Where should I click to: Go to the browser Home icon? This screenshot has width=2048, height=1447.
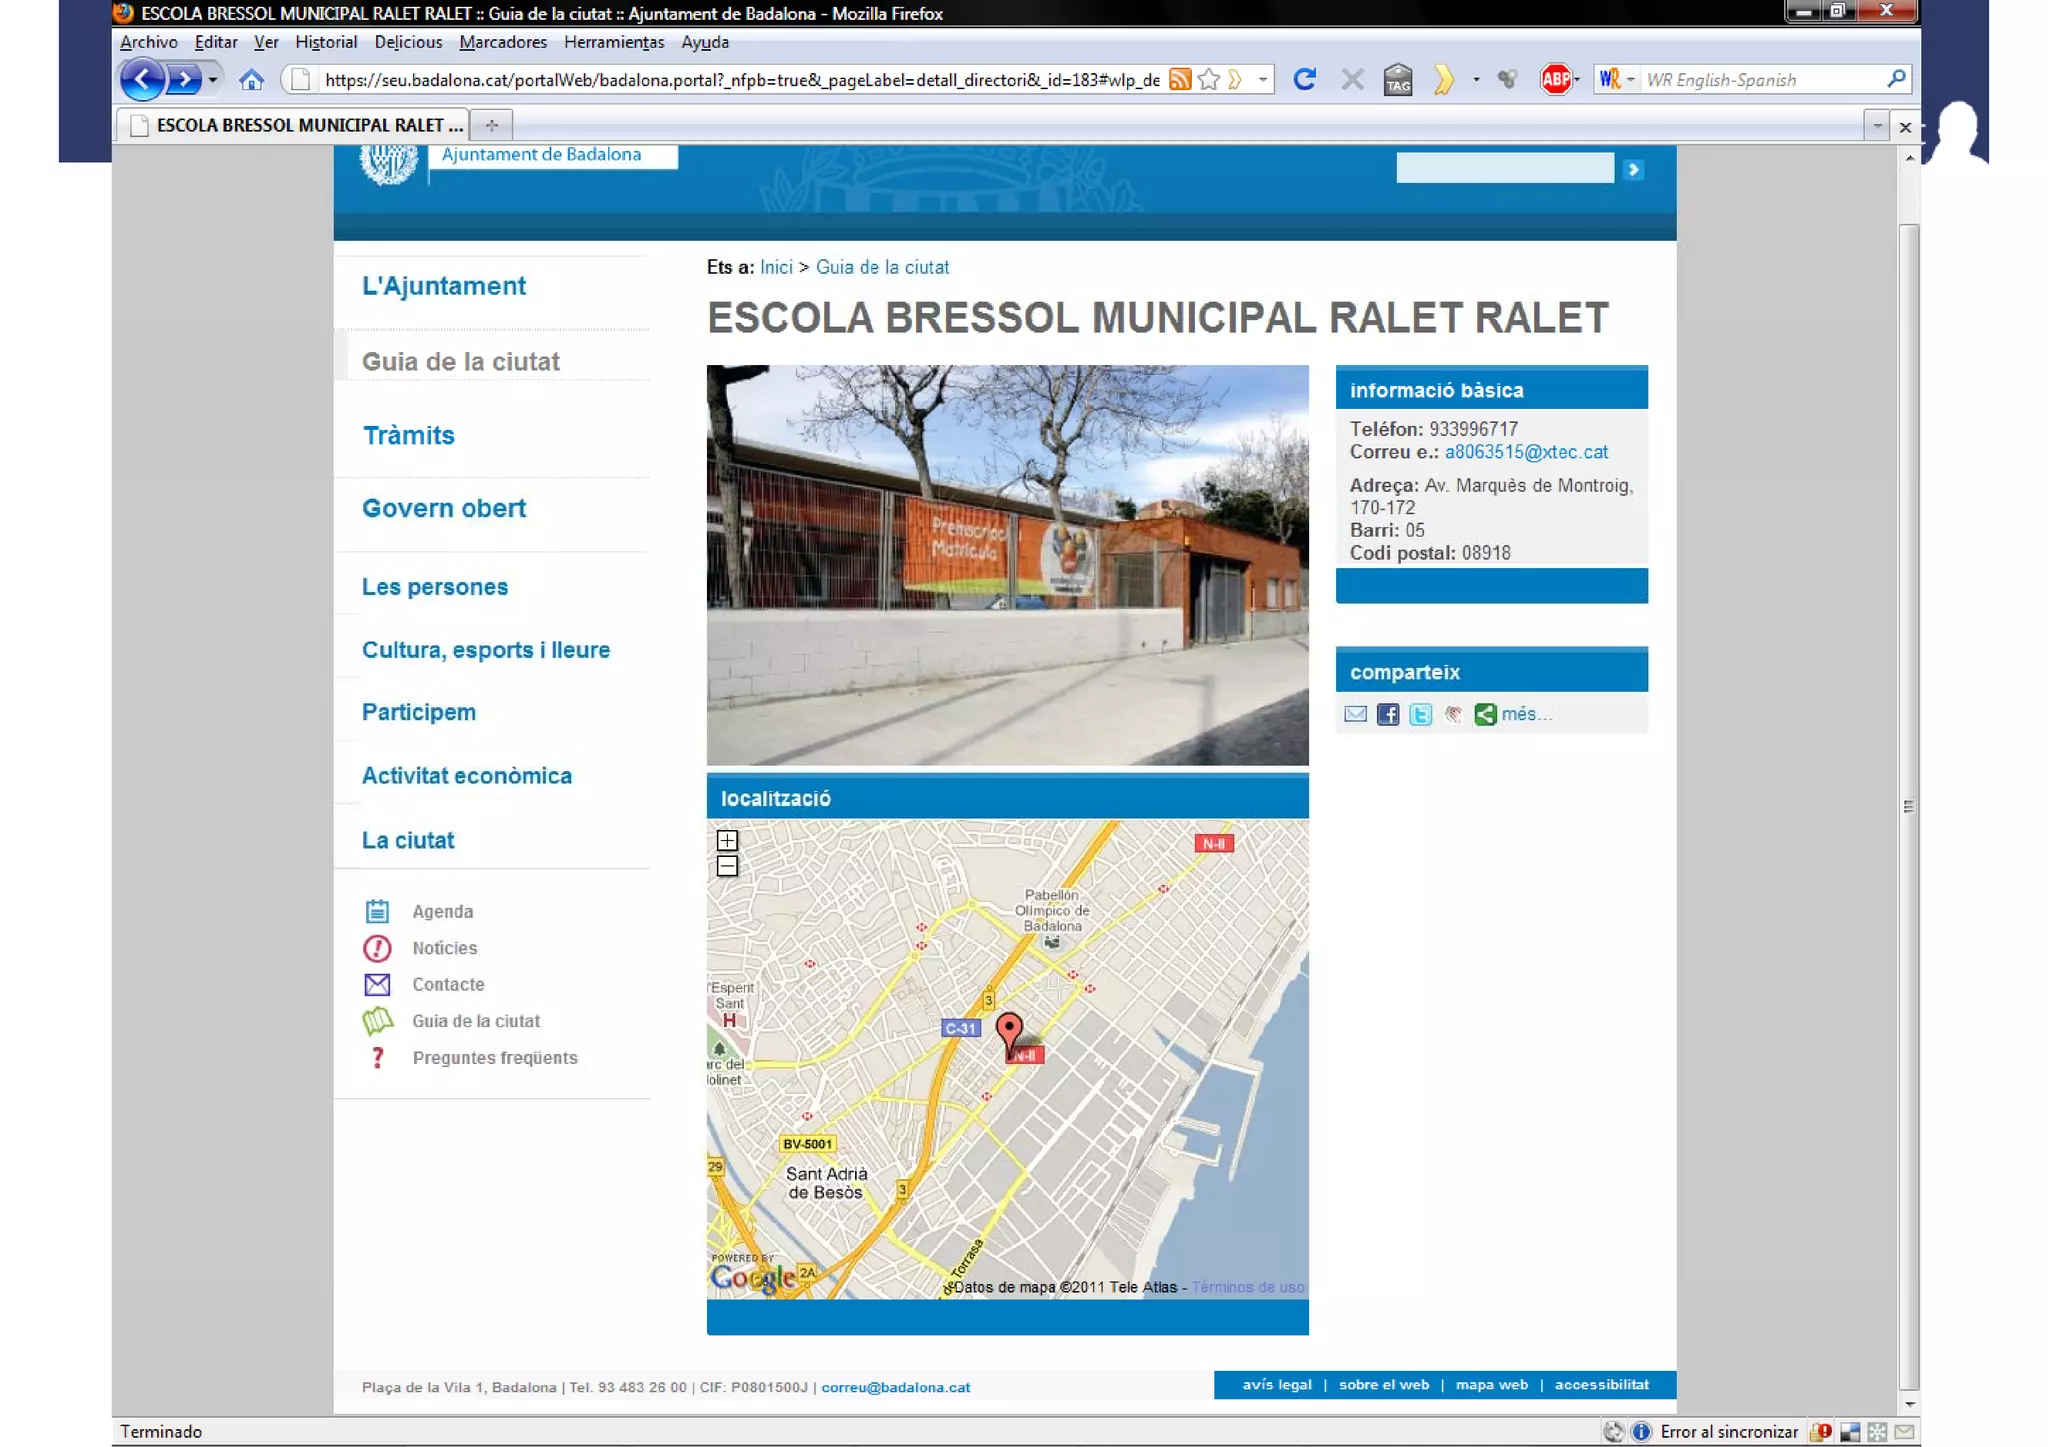(251, 79)
